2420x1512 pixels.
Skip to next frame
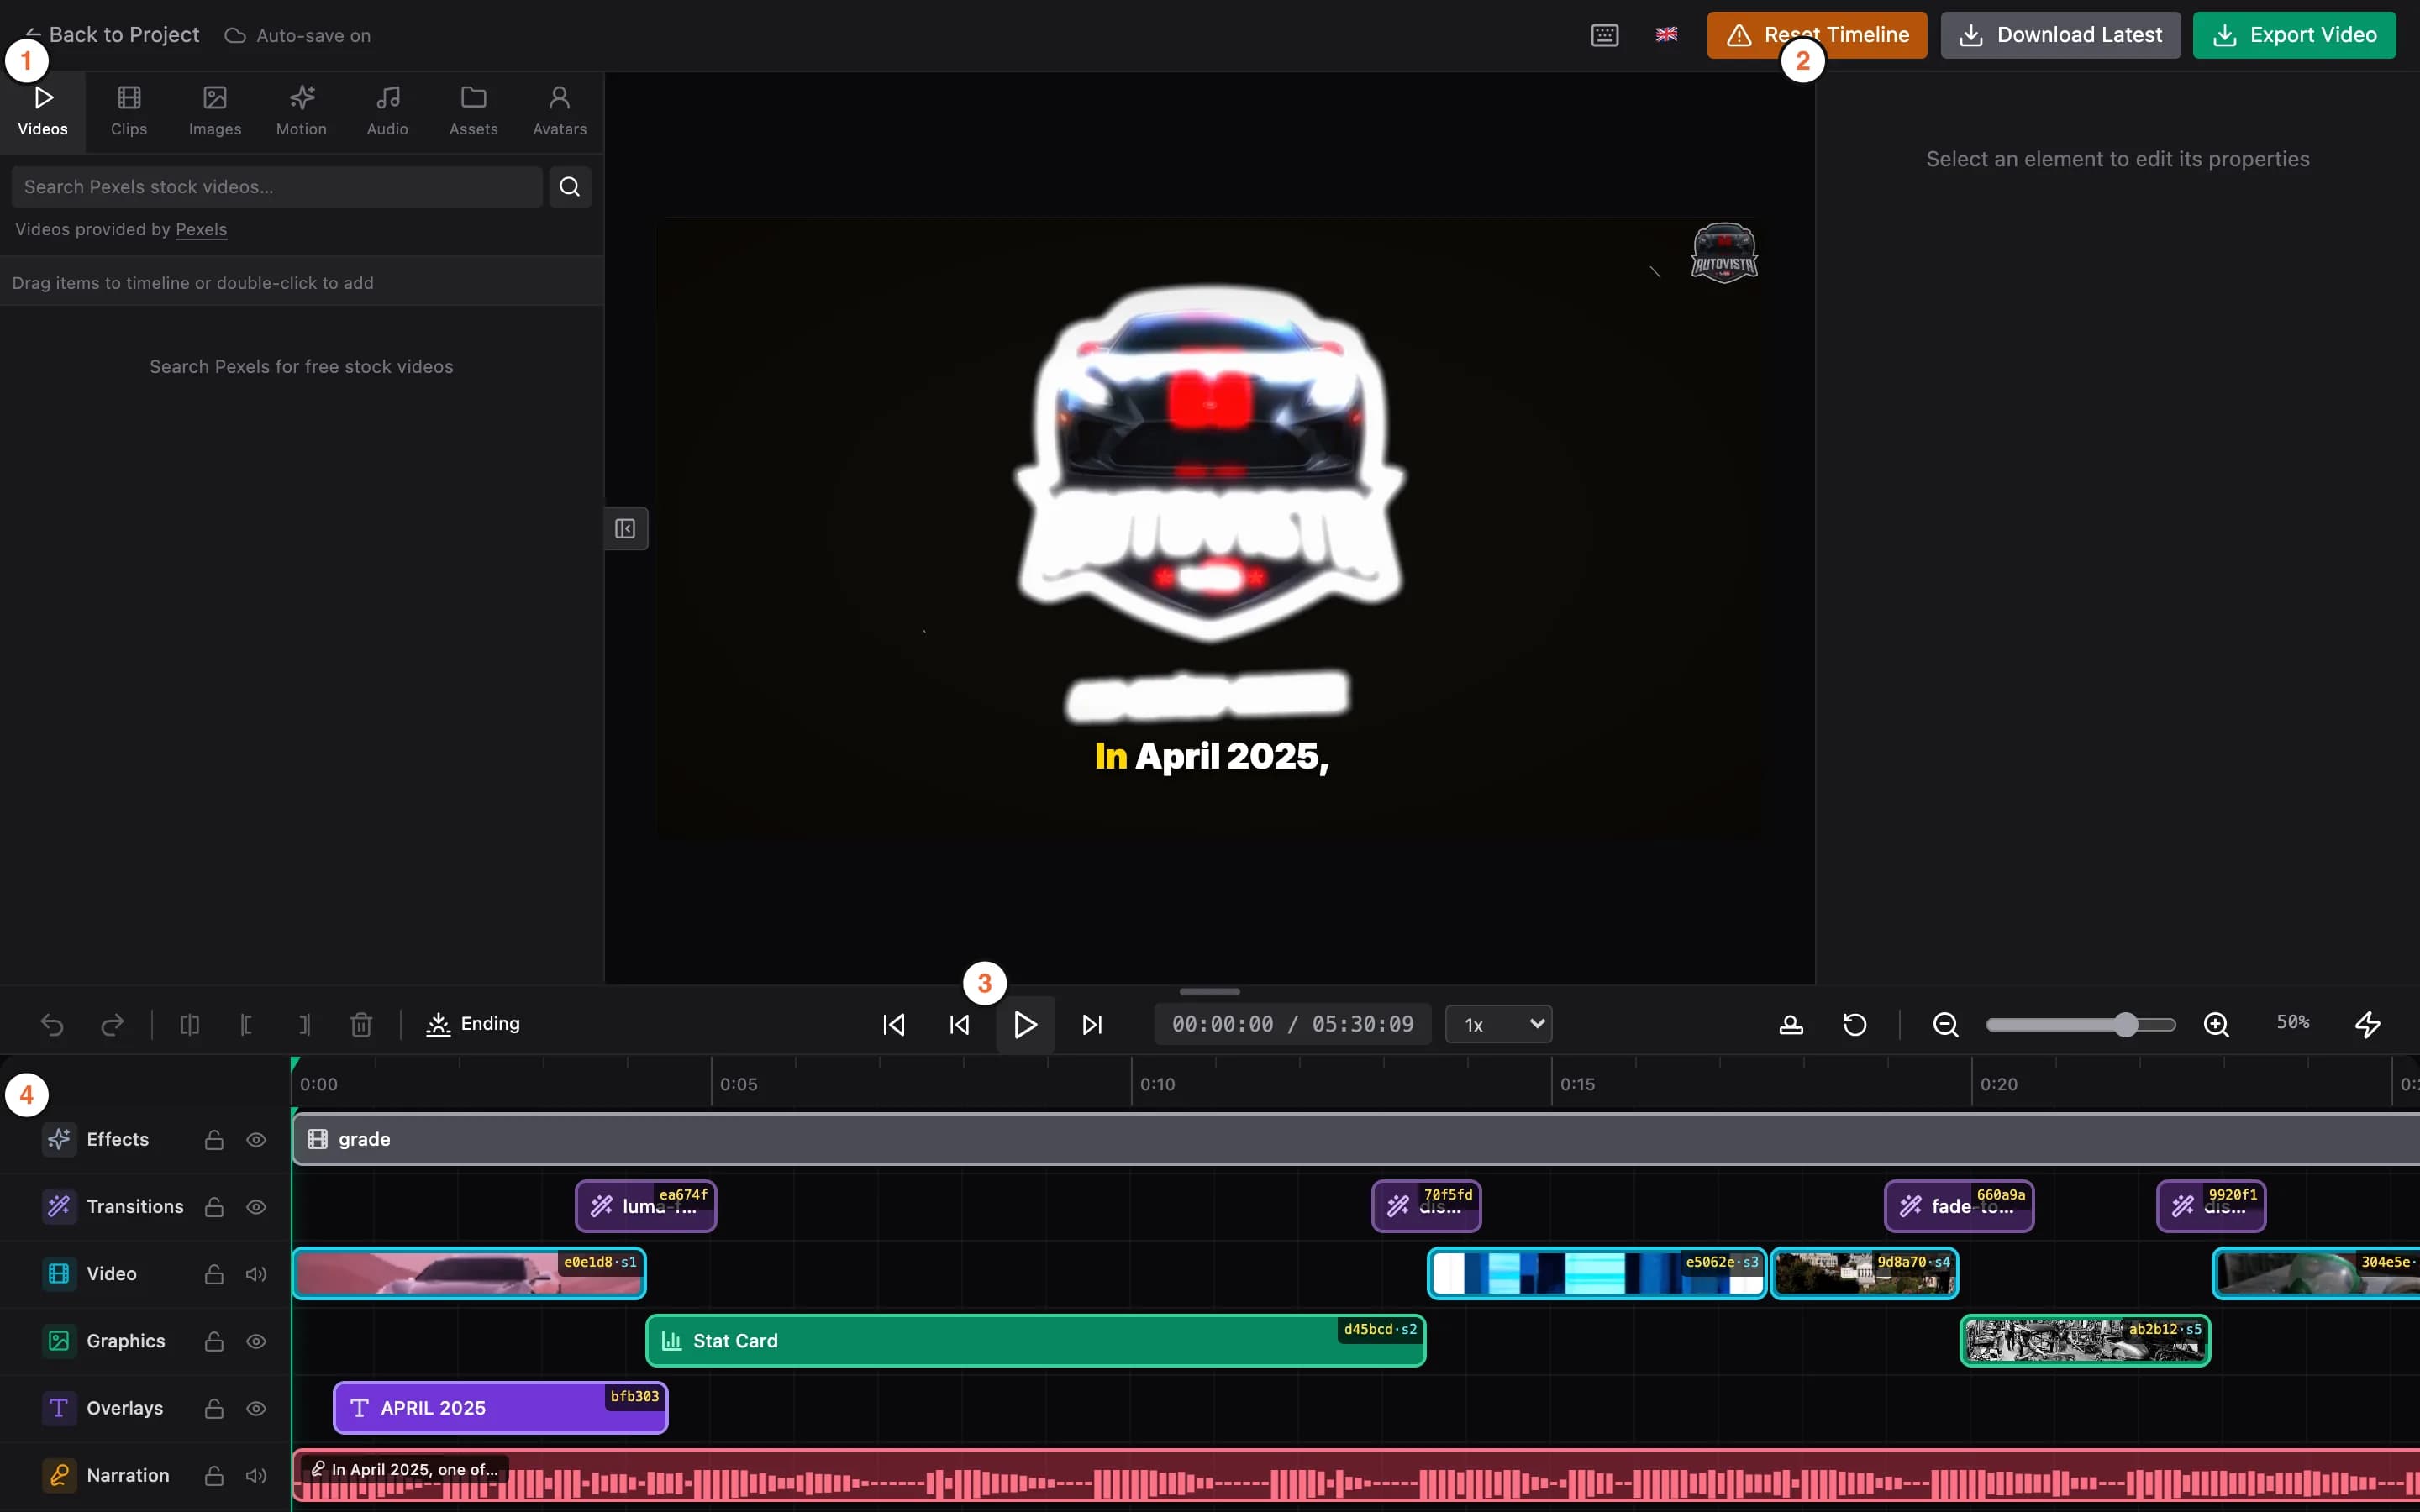pyautogui.click(x=1092, y=1024)
